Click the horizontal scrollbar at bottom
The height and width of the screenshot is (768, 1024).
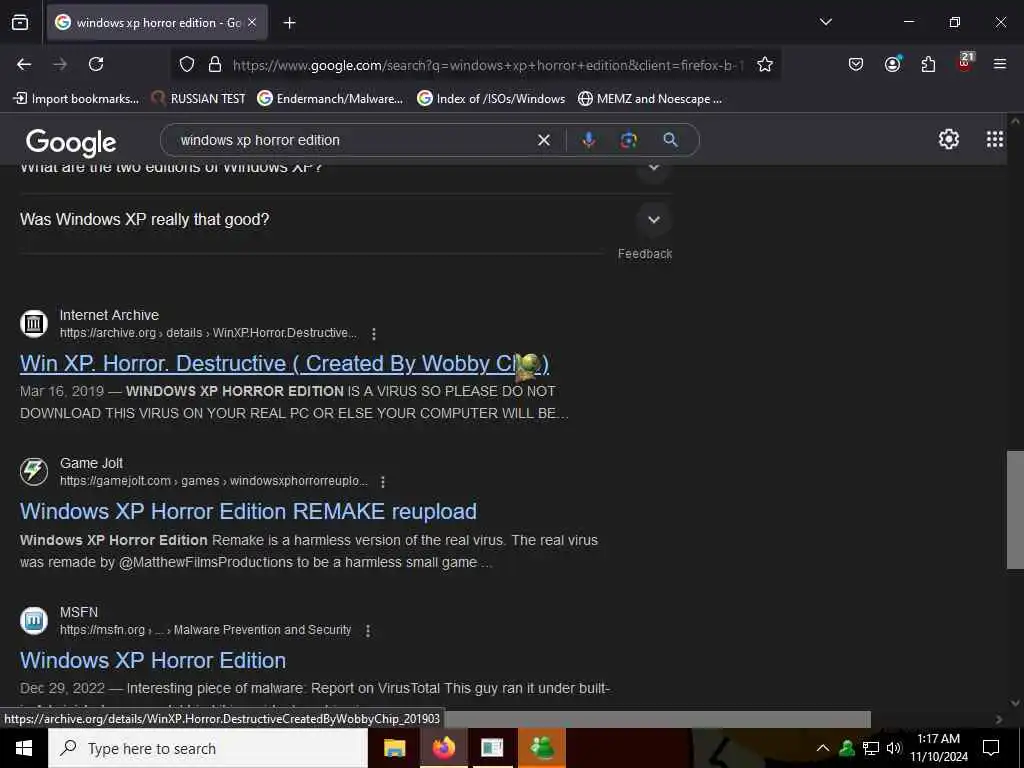pos(656,719)
